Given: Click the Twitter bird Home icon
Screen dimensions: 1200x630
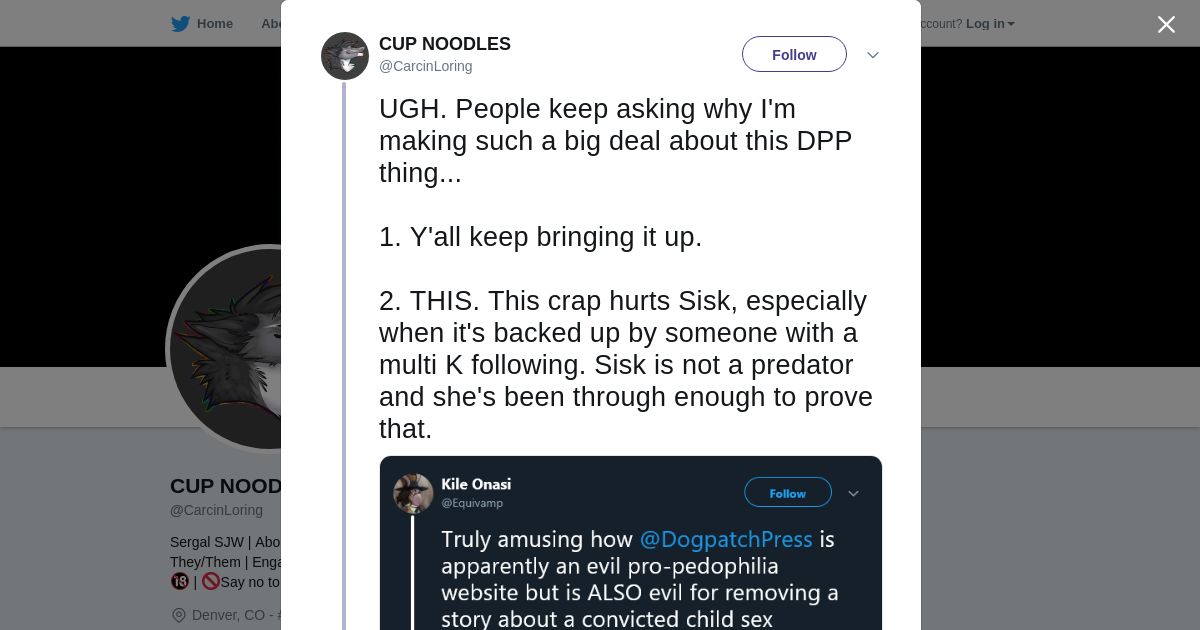Looking at the screenshot, I should pyautogui.click(x=180, y=24).
